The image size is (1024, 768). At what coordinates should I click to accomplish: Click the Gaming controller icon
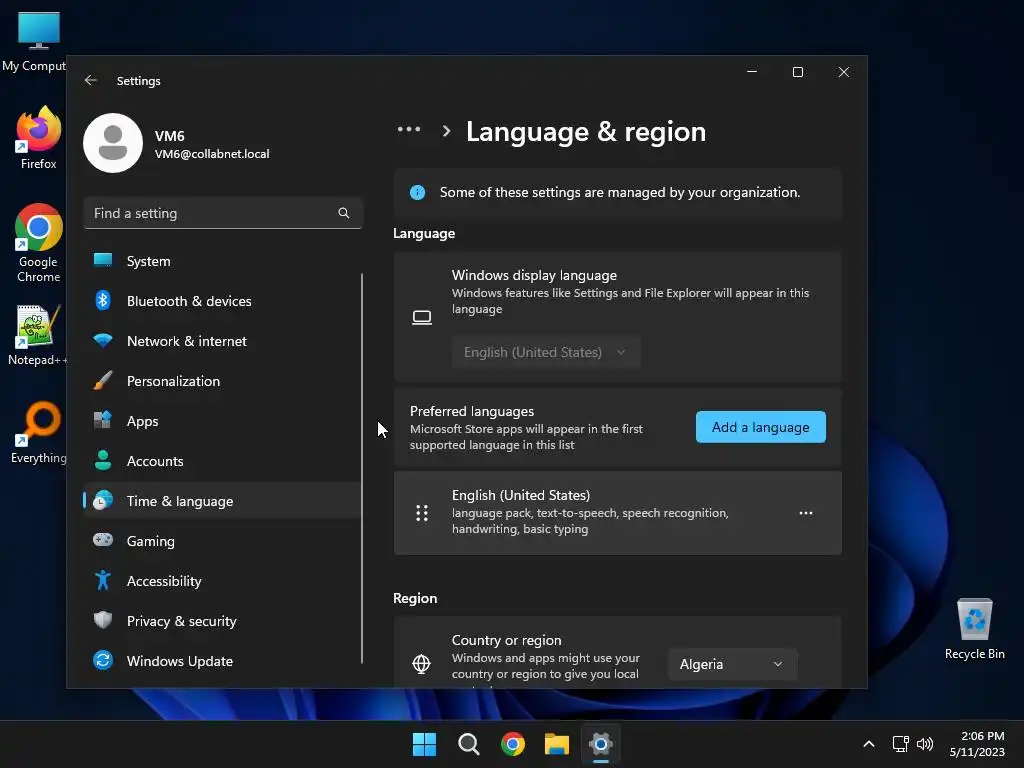(x=103, y=540)
